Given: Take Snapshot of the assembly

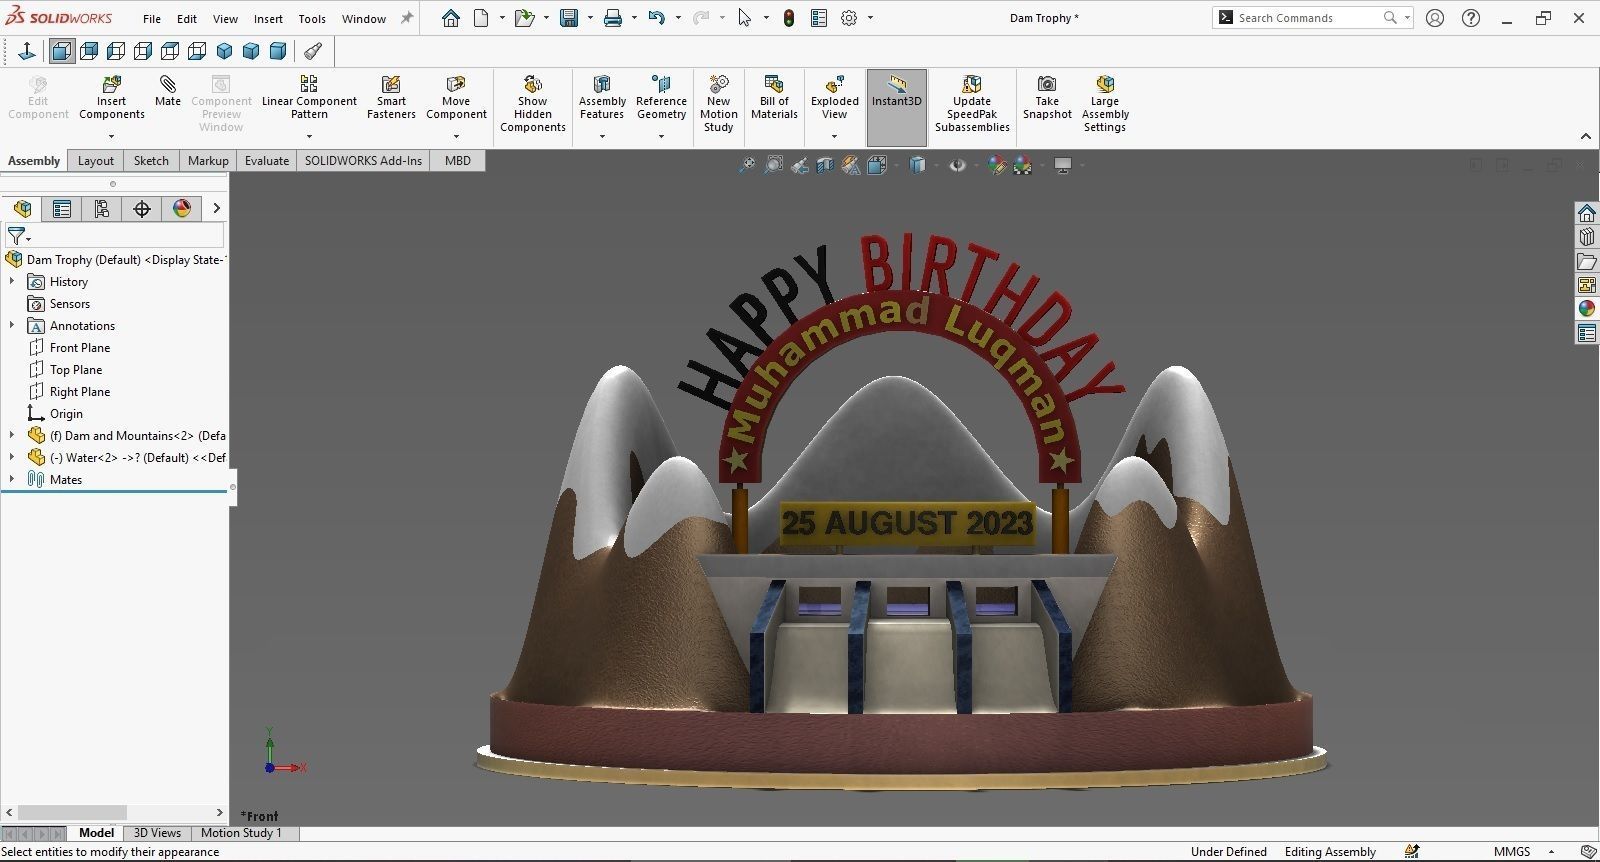Looking at the screenshot, I should 1047,97.
